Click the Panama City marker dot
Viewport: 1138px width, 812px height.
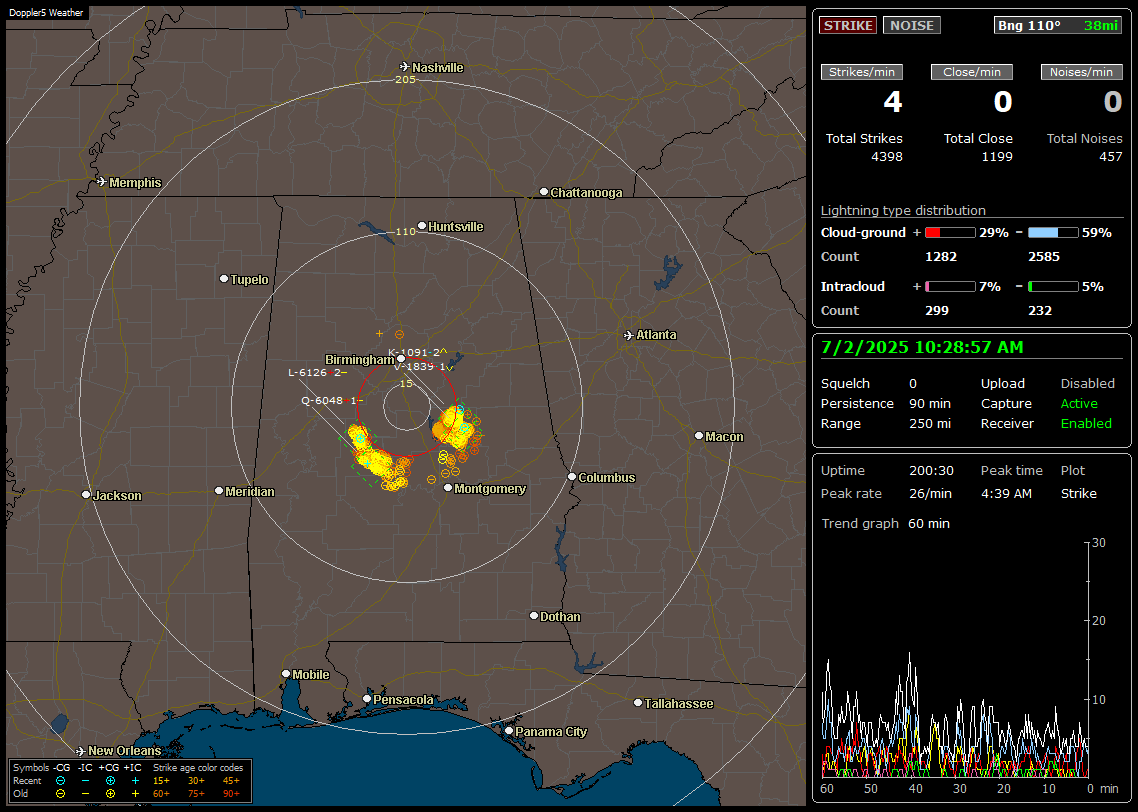[x=509, y=731]
